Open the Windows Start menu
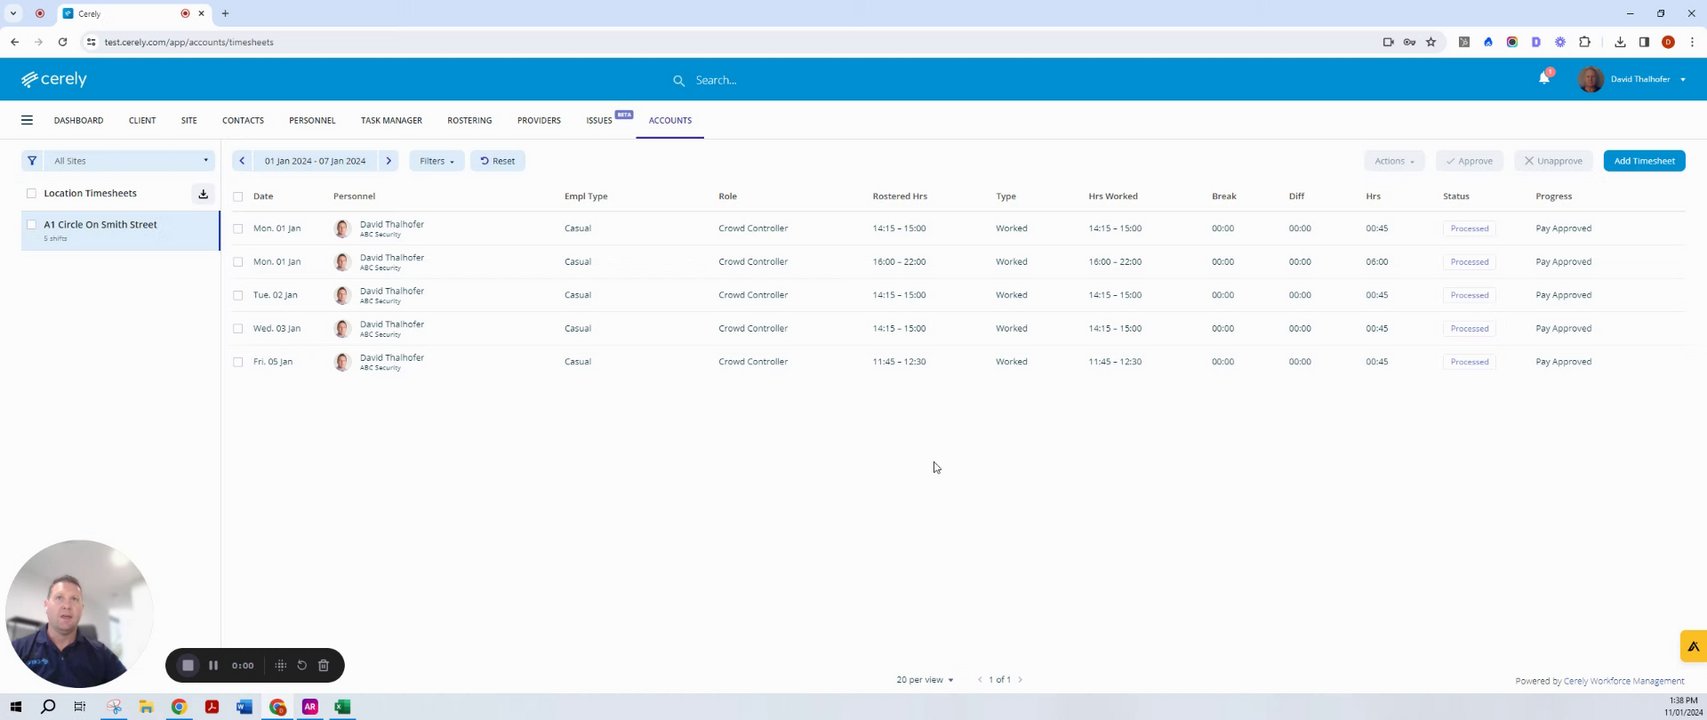Viewport: 1707px width, 720px height. (x=15, y=707)
